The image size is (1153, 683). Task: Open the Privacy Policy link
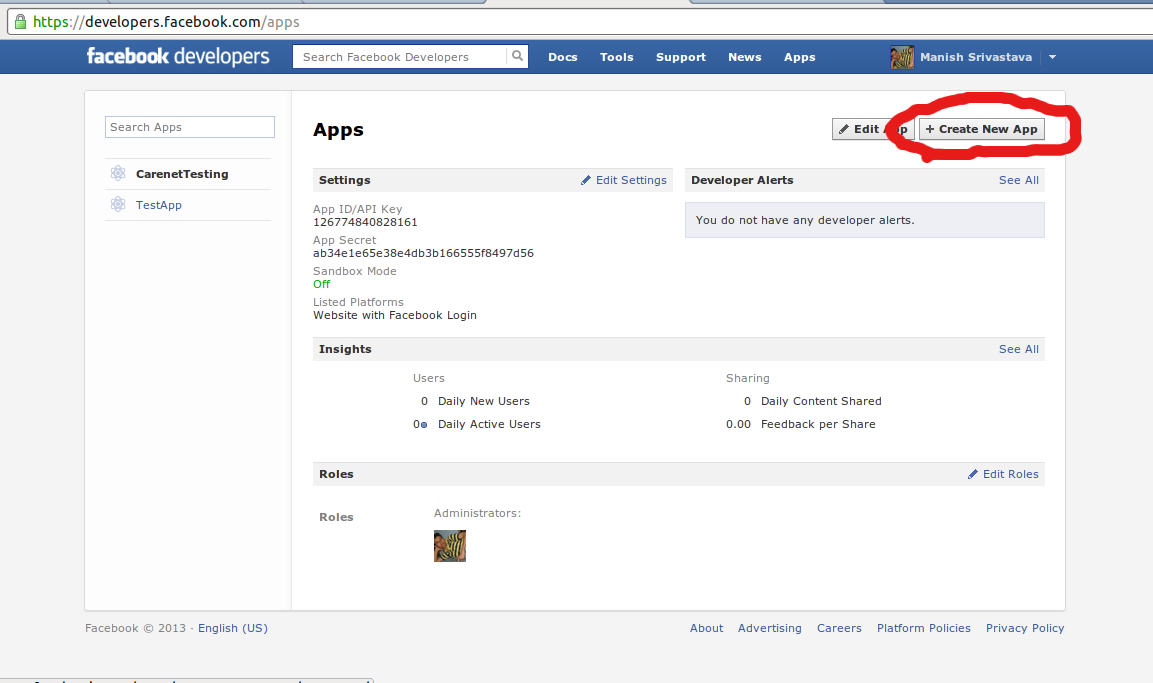point(1025,628)
